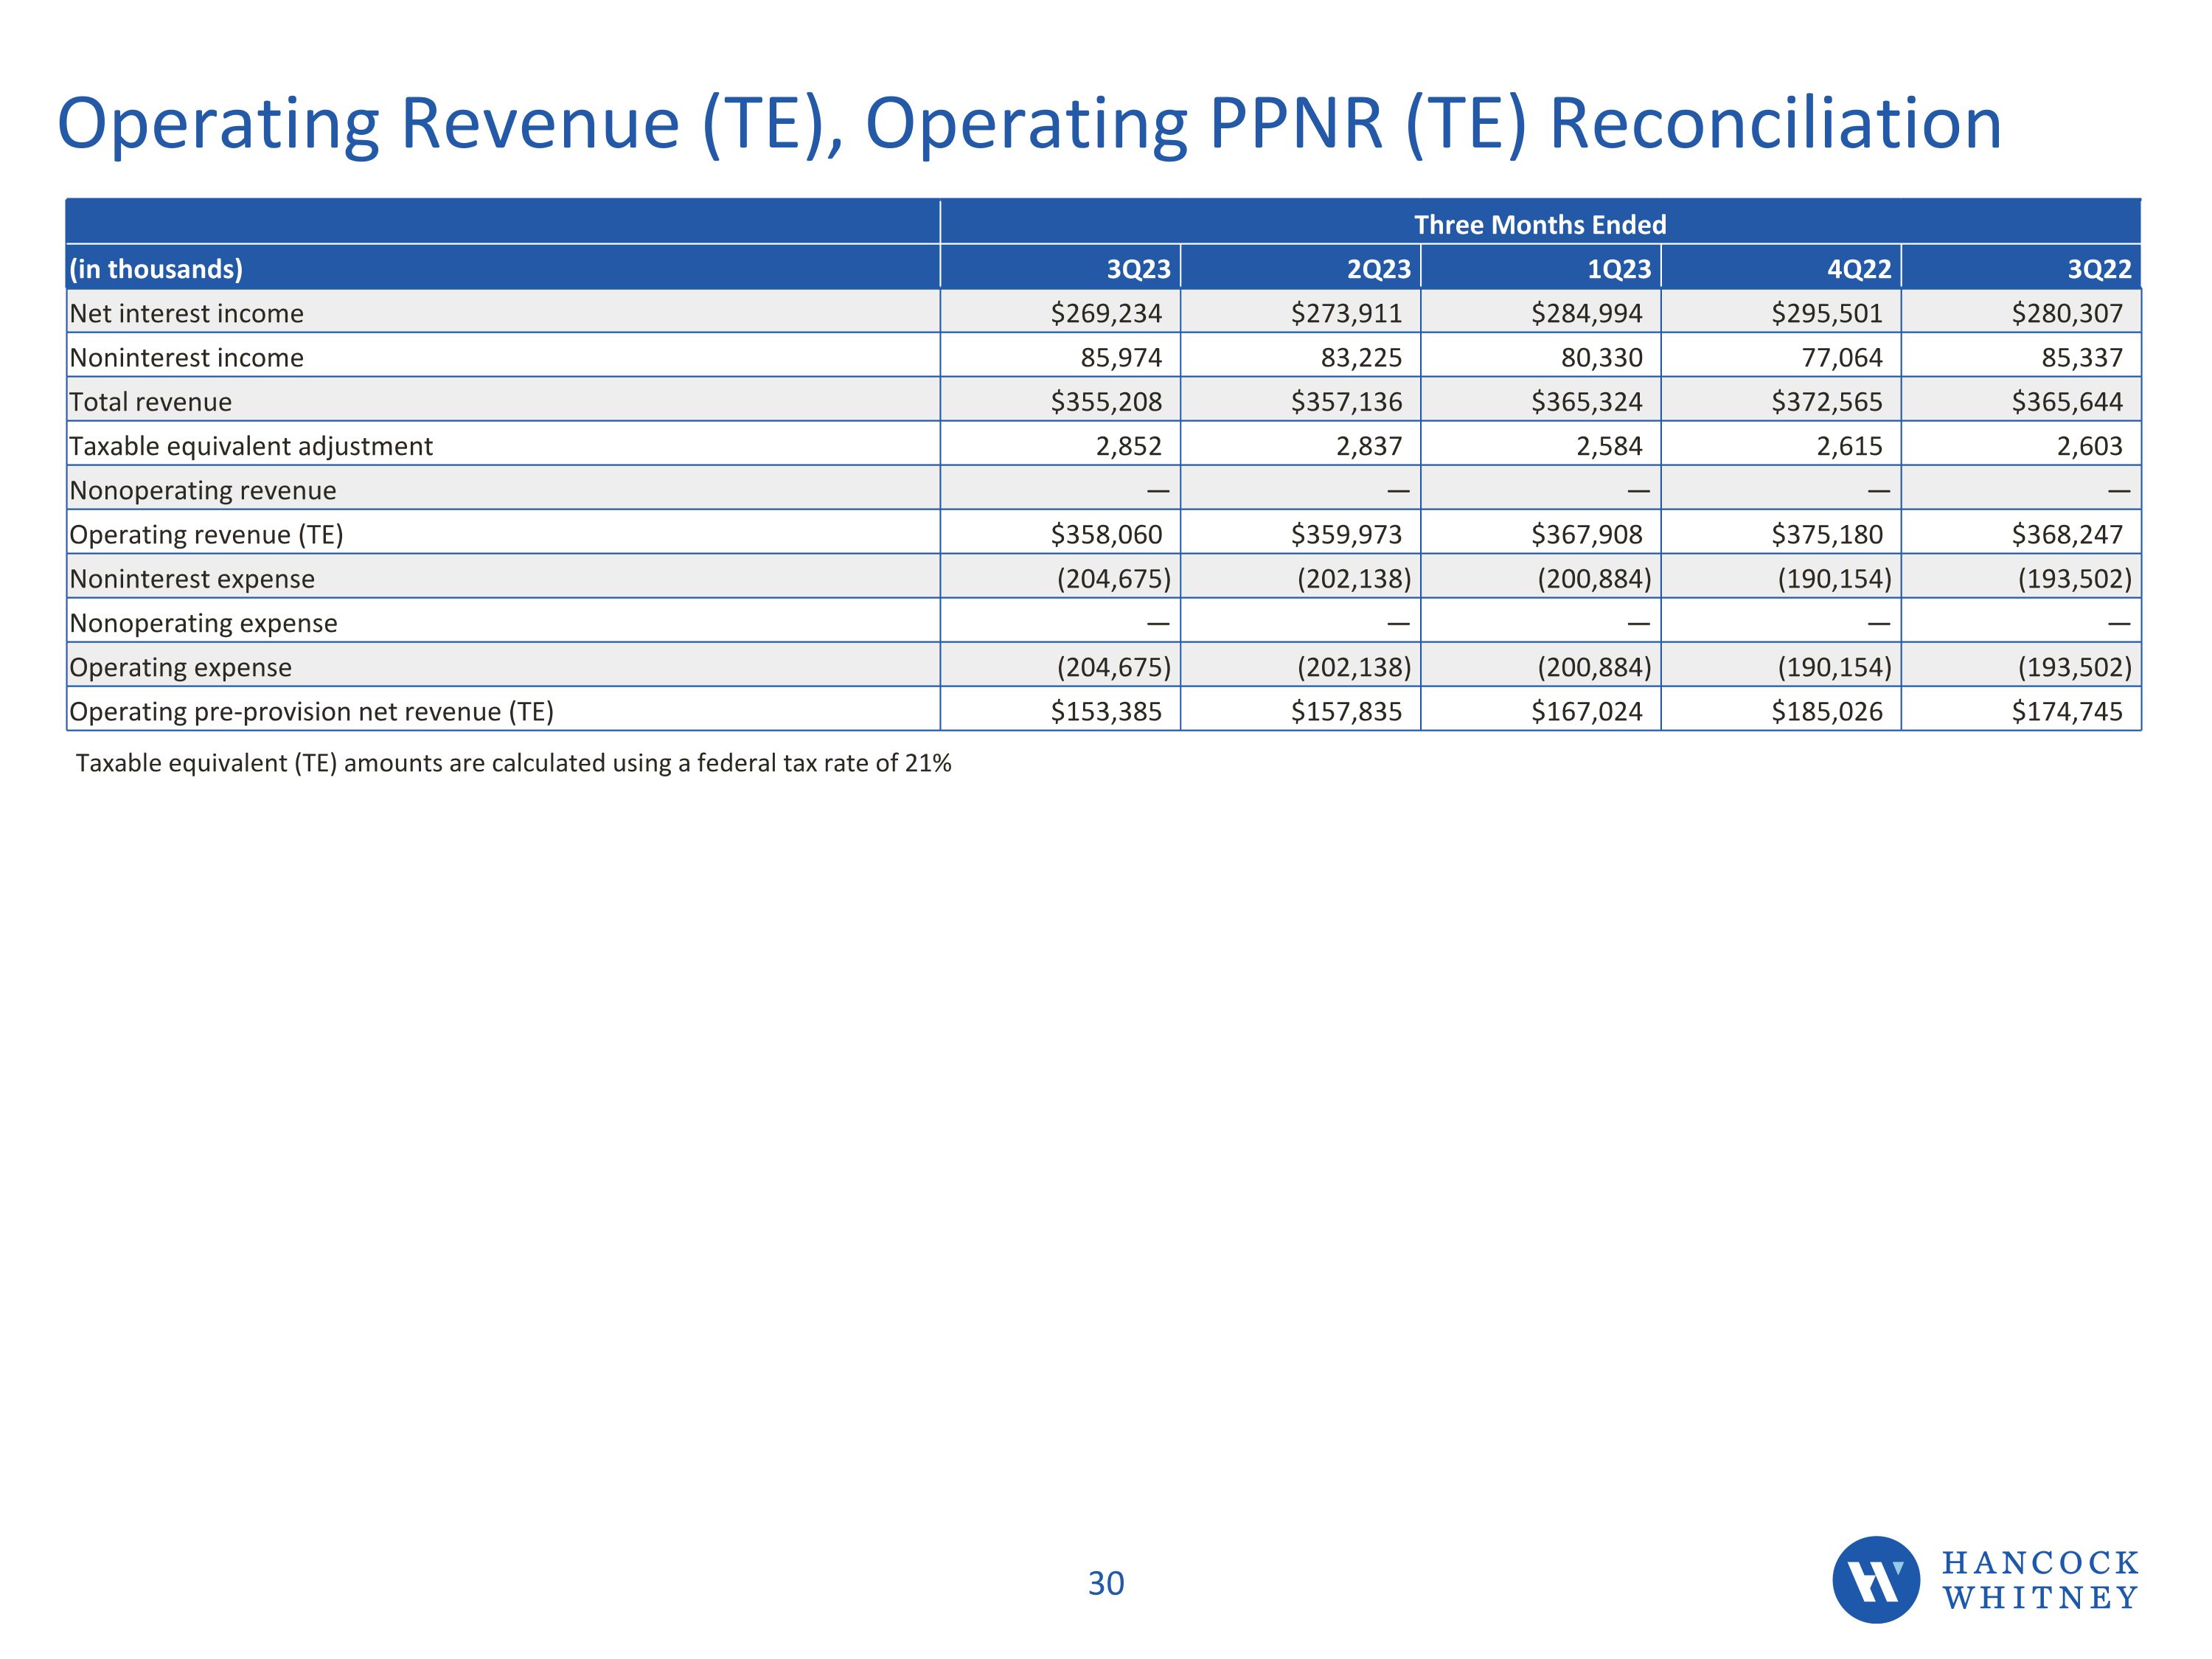Click the Operating PPNR 4Q22 value $185,026
This screenshot has width=2212, height=1659.
click(x=1826, y=711)
